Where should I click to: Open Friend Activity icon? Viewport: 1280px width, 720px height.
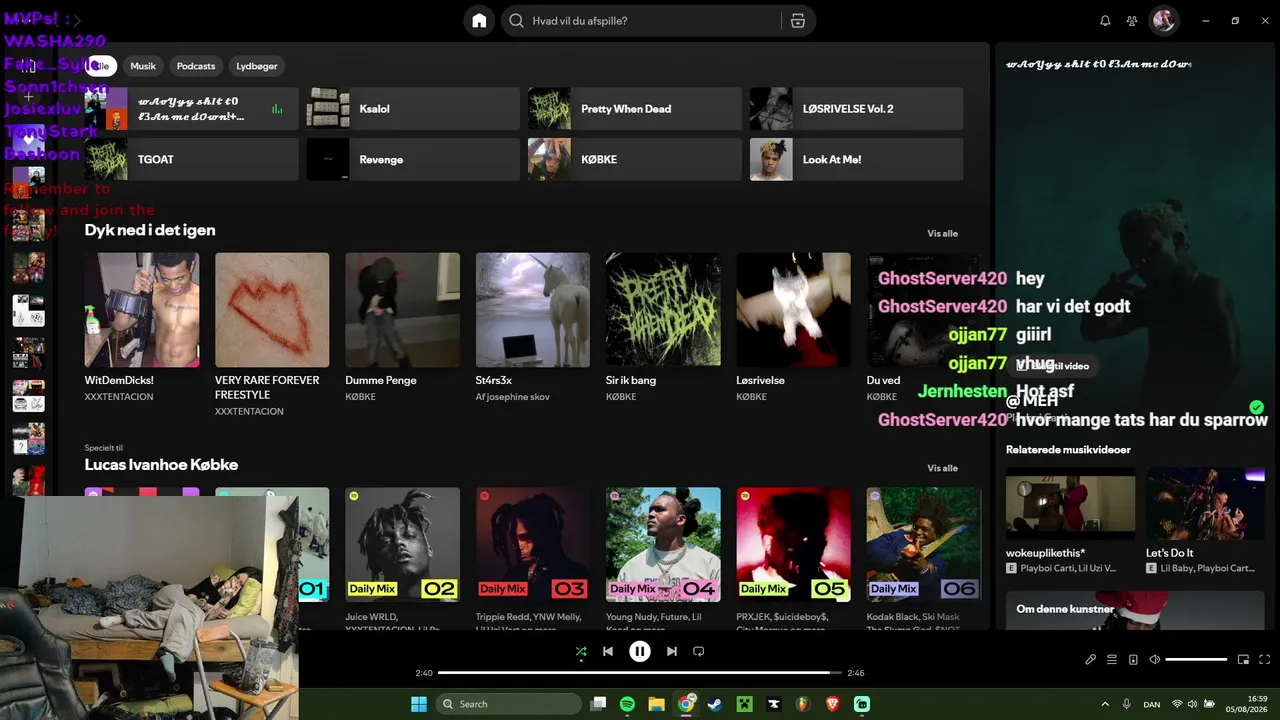(x=1132, y=21)
